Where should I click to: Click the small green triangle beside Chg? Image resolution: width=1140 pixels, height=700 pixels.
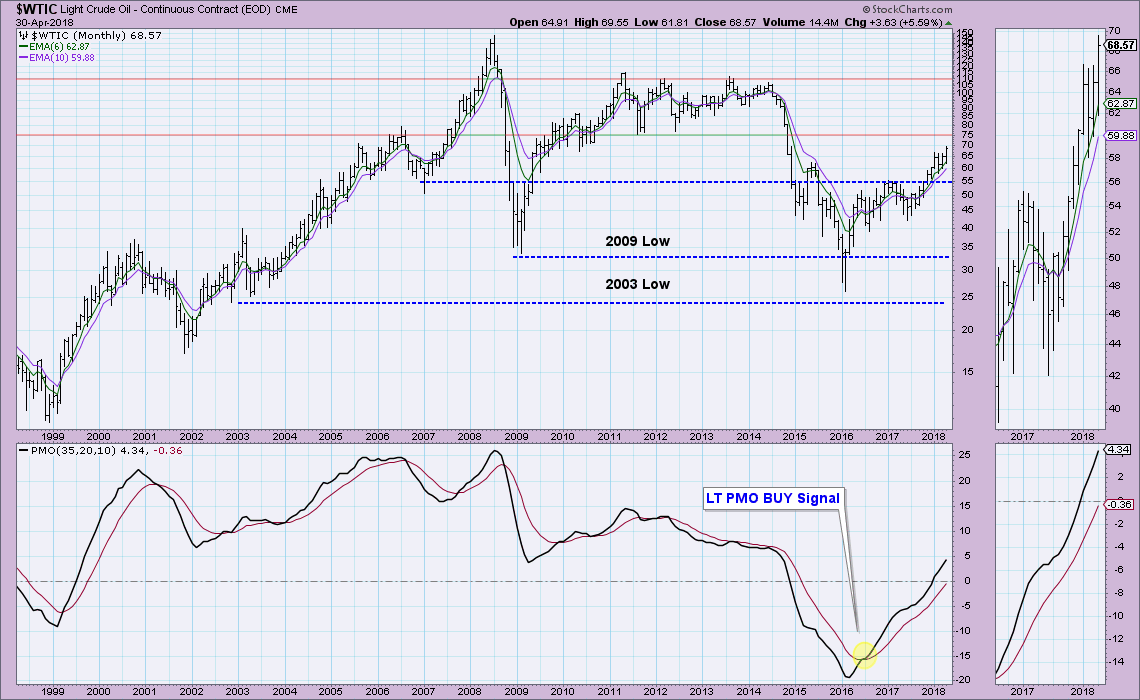tap(948, 21)
